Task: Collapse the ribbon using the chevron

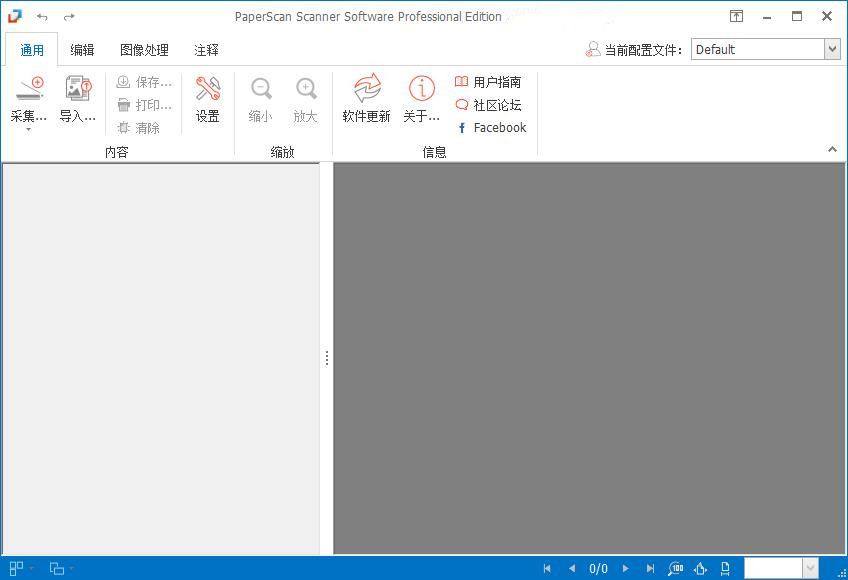Action: tap(832, 149)
